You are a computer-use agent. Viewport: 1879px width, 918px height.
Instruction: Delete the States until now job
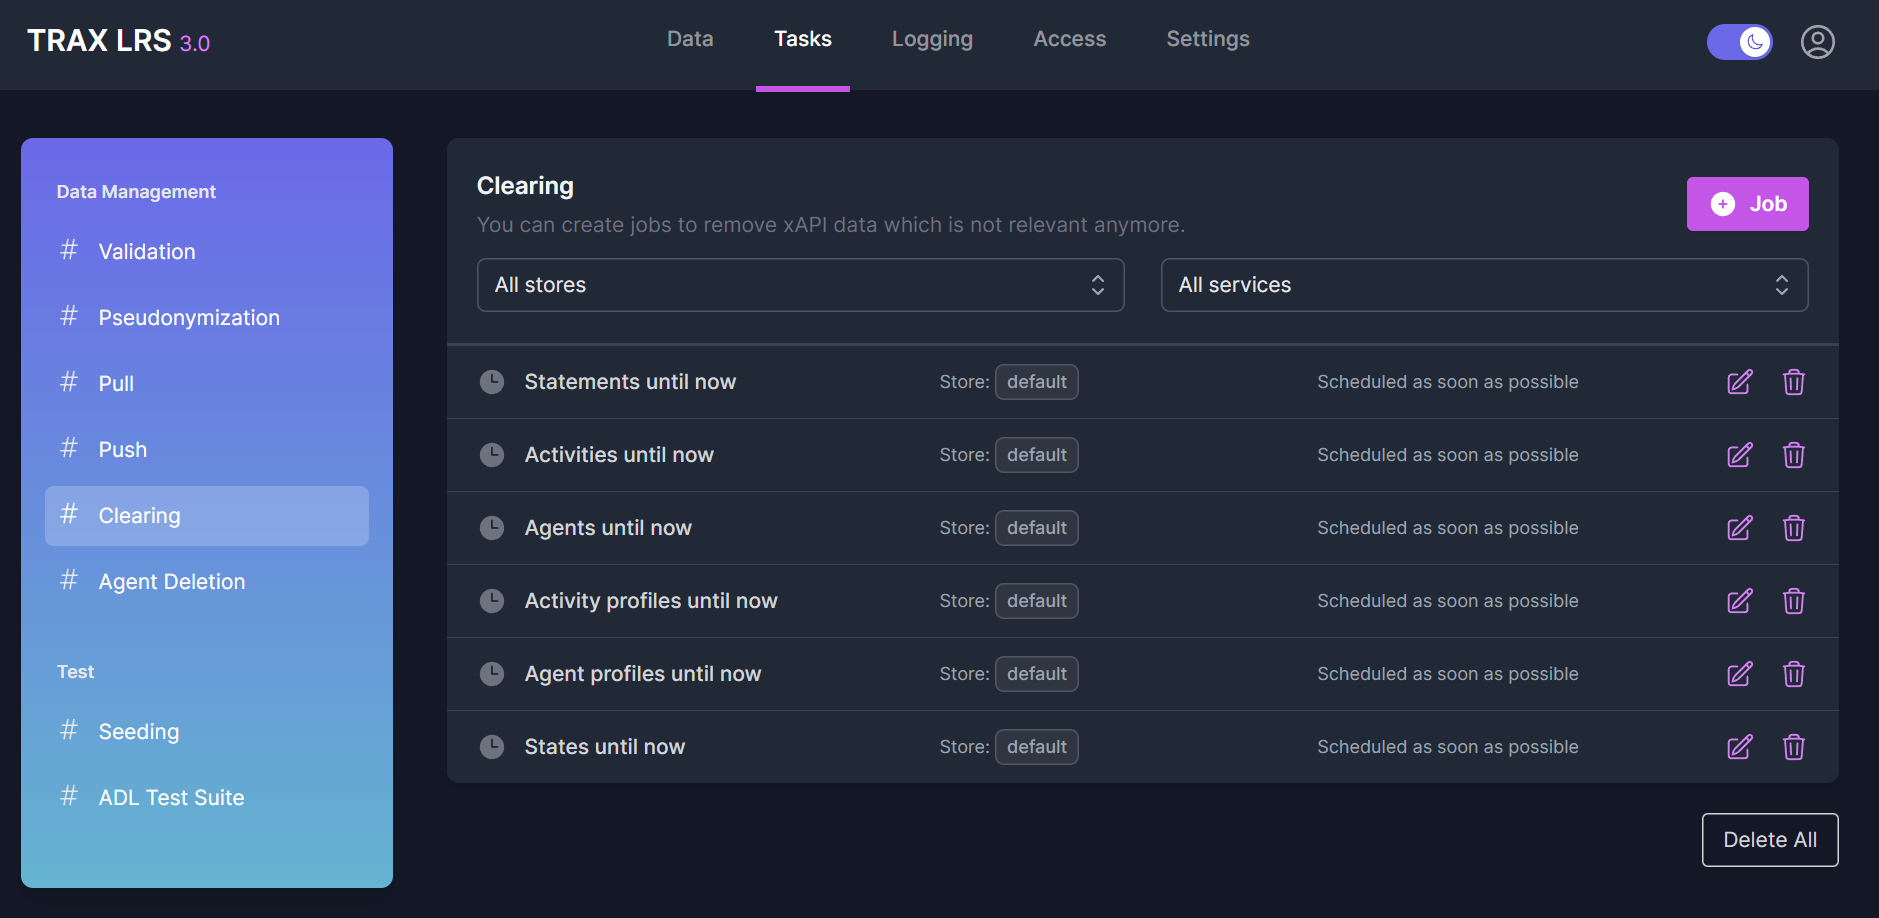[1793, 747]
